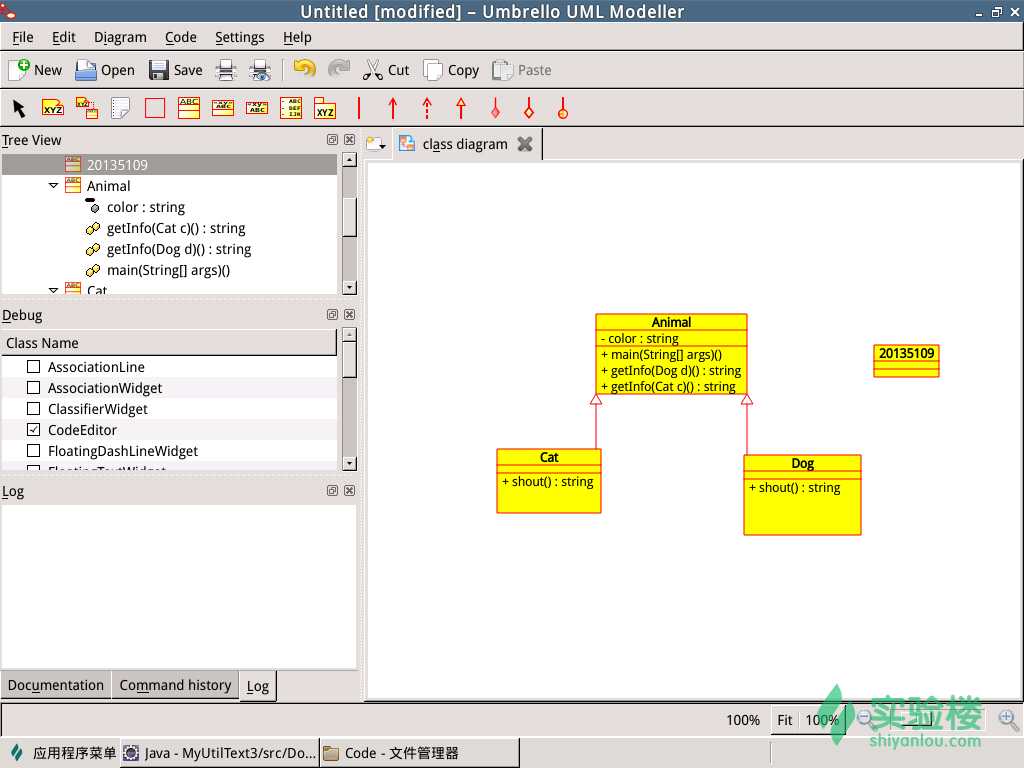
Task: Select the Package tool
Action: [x=325, y=108]
